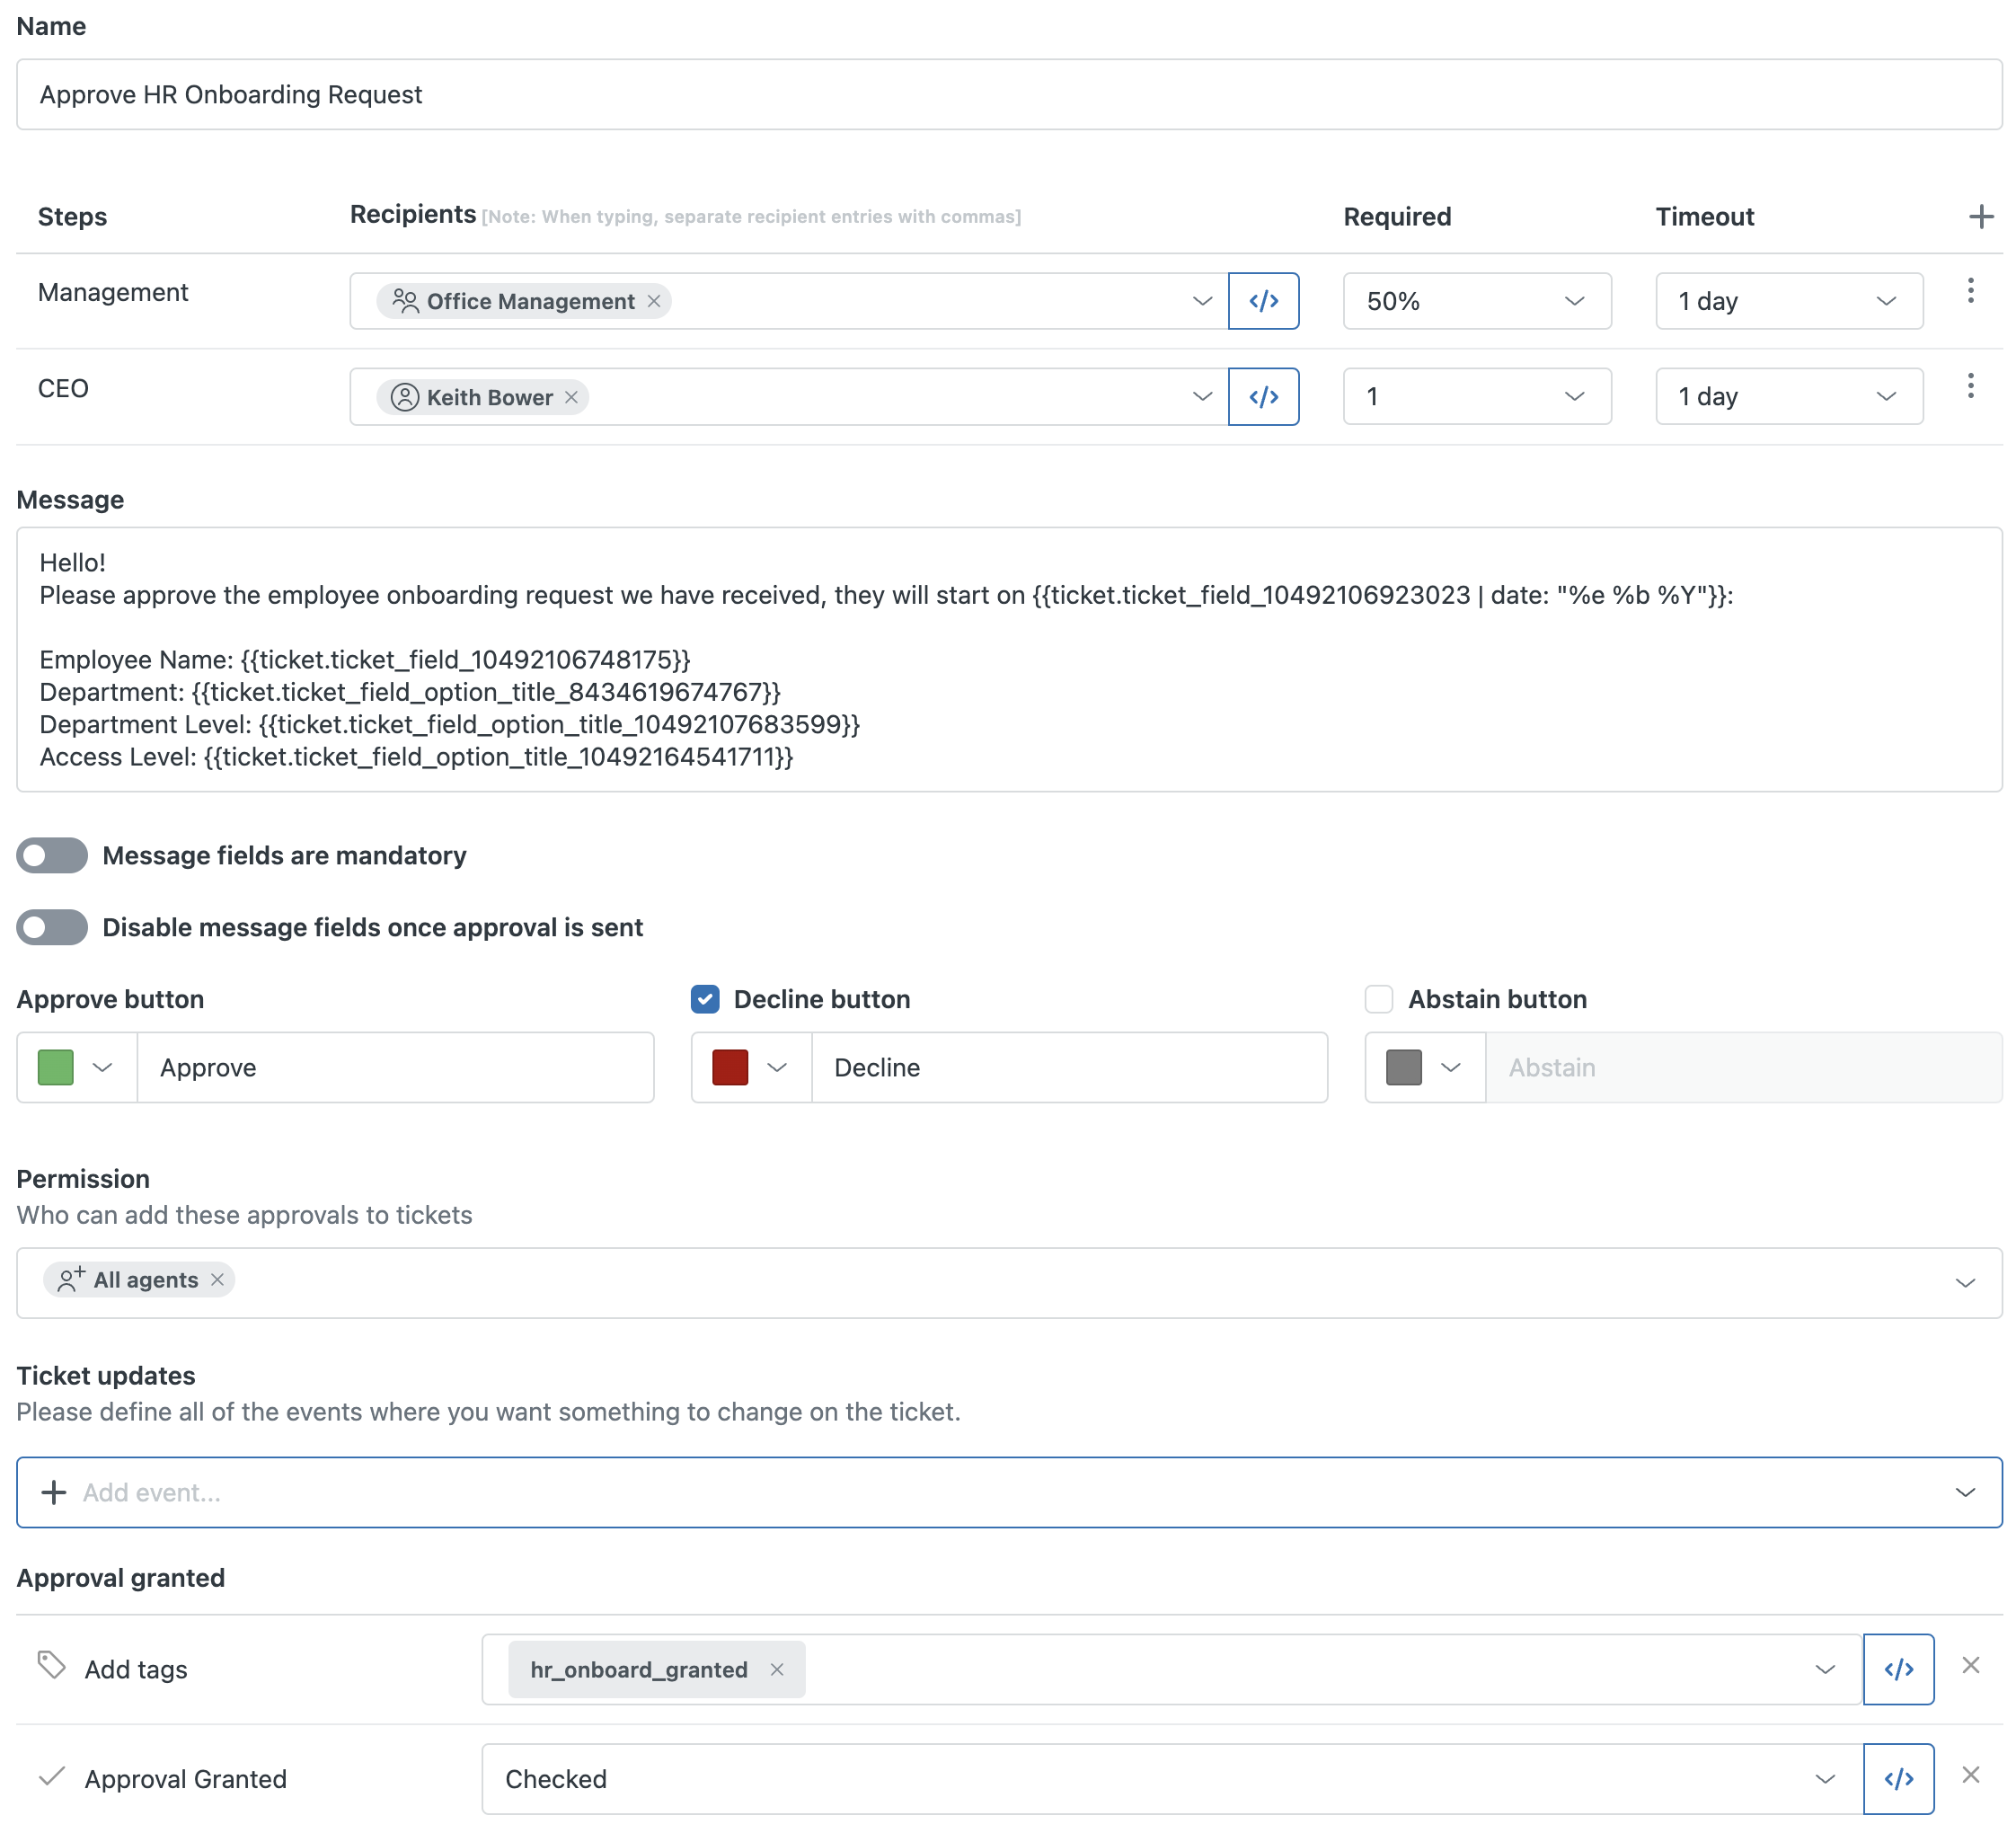Pick the red Decline button color
Viewport: 2016px width, 1833px height.
coord(751,1068)
